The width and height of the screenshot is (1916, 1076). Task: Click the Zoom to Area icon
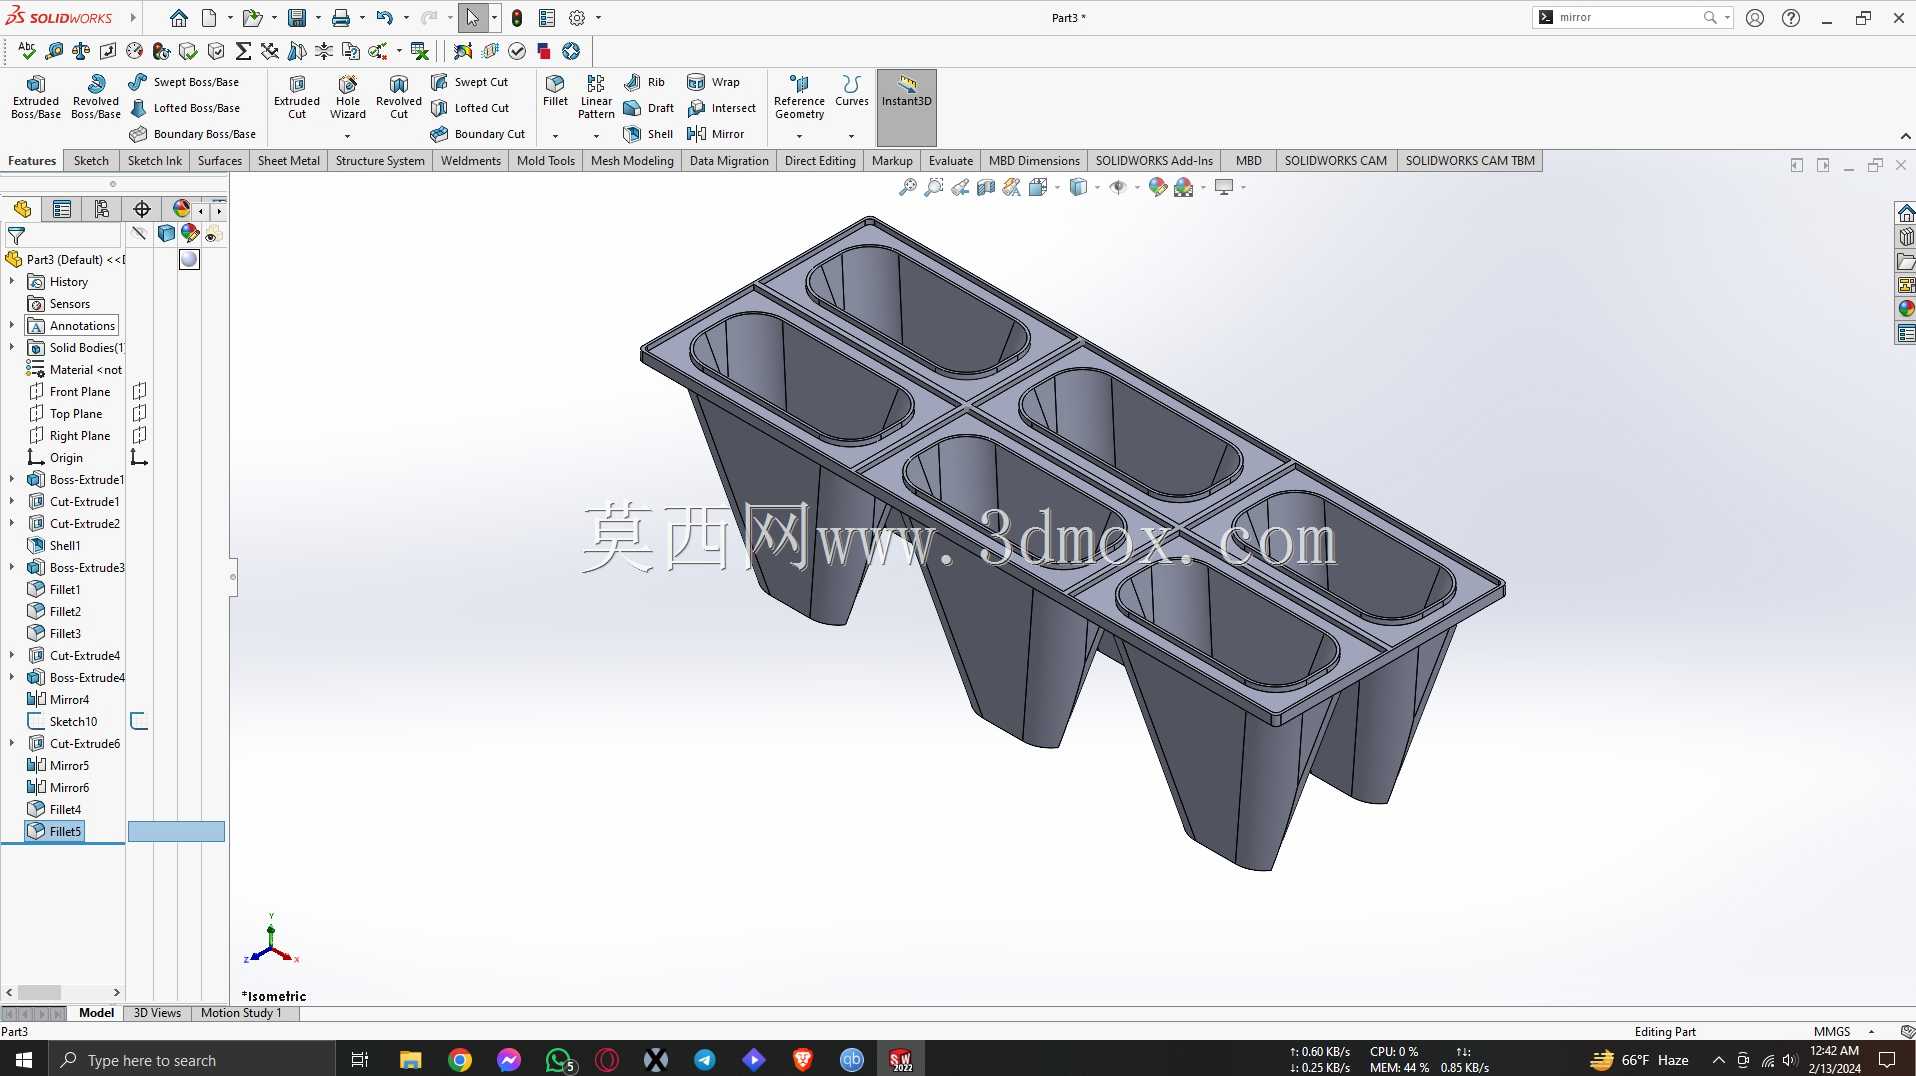[934, 187]
